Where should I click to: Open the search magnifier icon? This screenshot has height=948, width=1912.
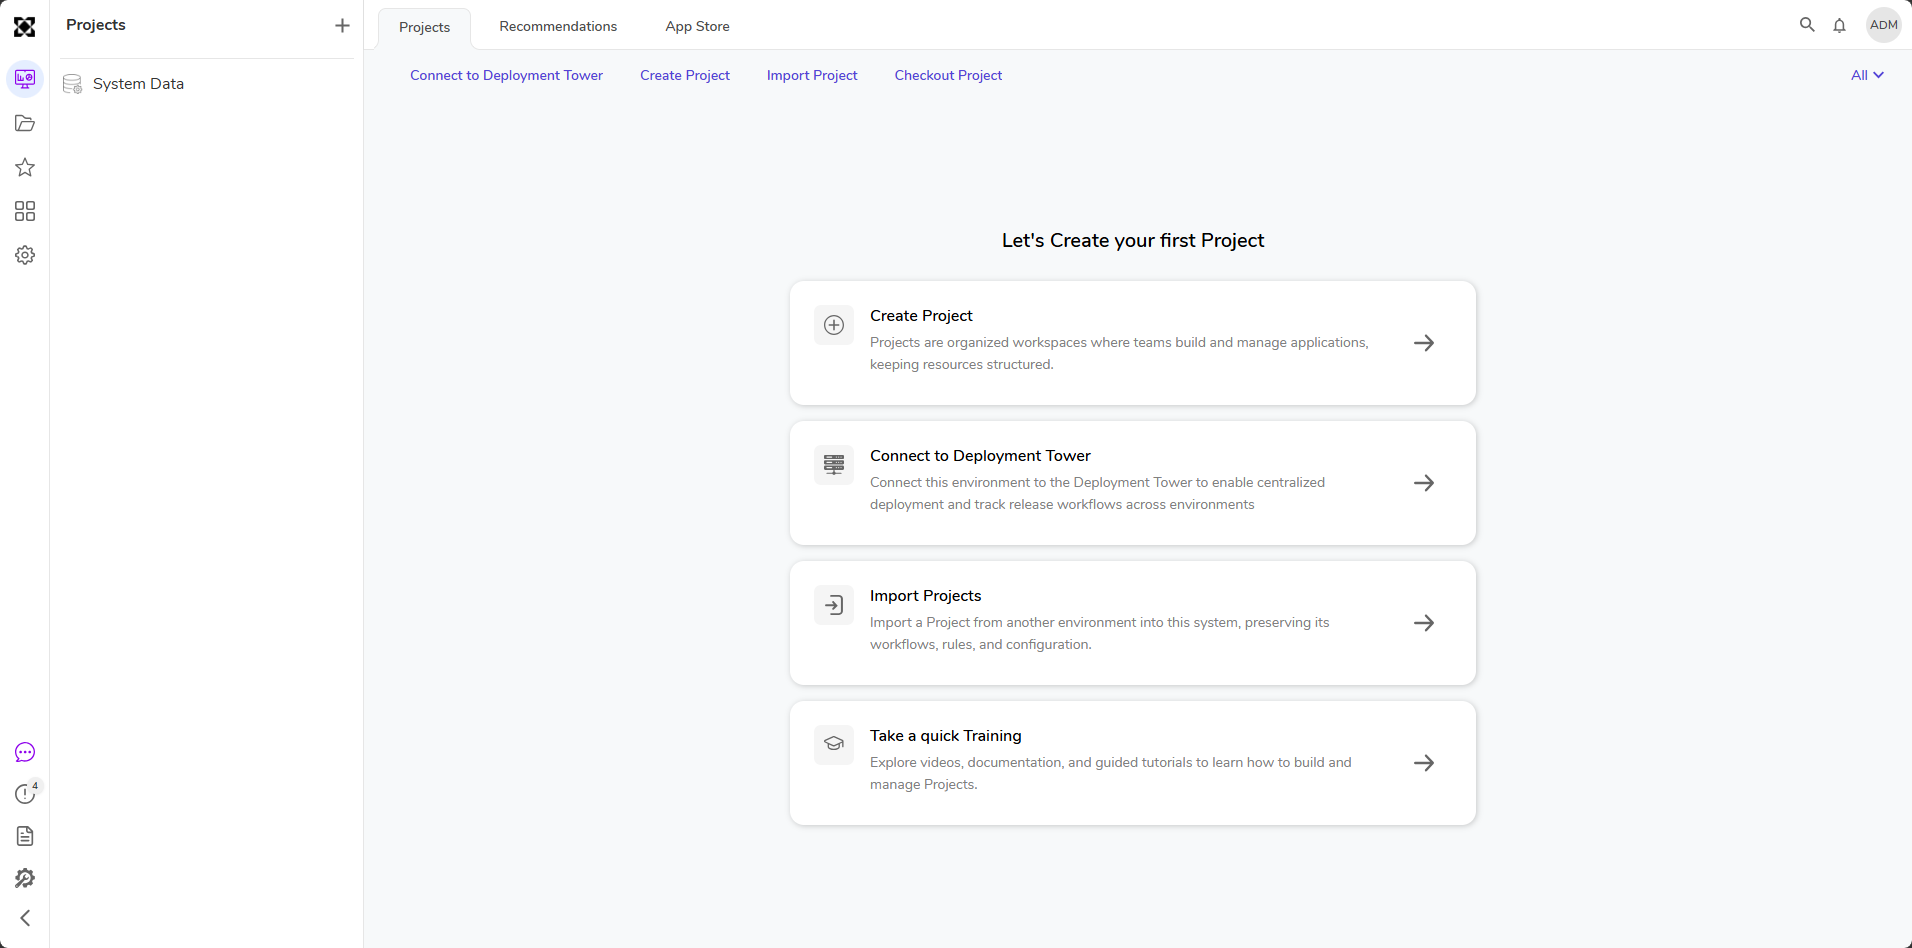click(x=1807, y=25)
